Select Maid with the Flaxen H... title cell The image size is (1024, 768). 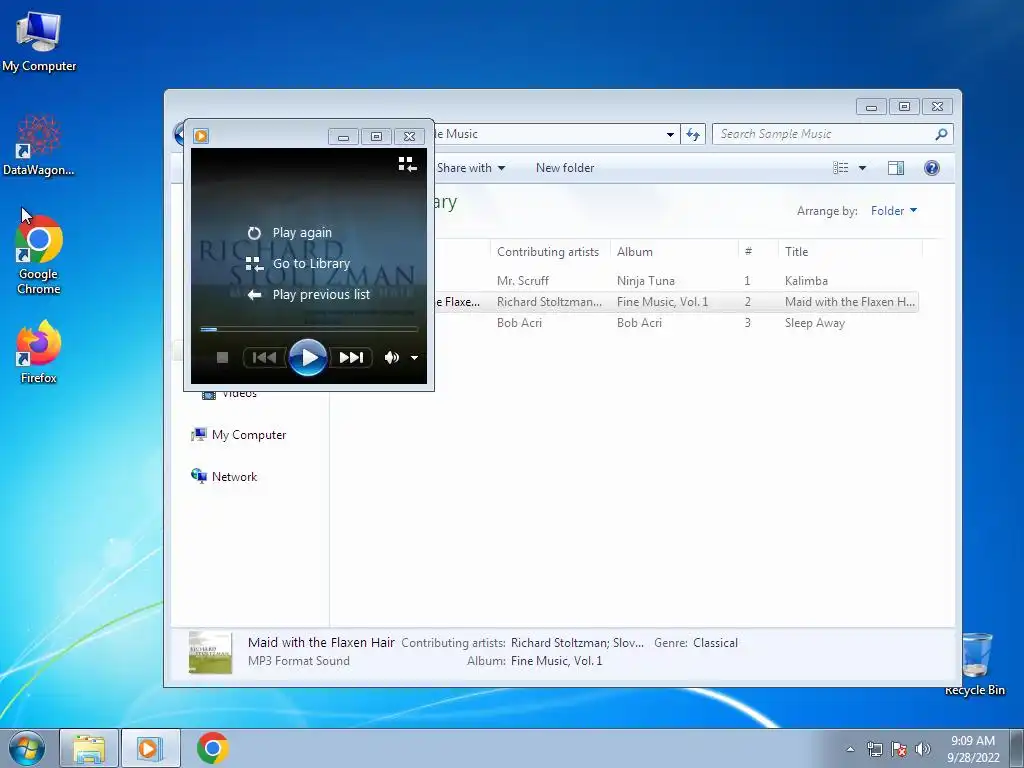[x=850, y=302]
